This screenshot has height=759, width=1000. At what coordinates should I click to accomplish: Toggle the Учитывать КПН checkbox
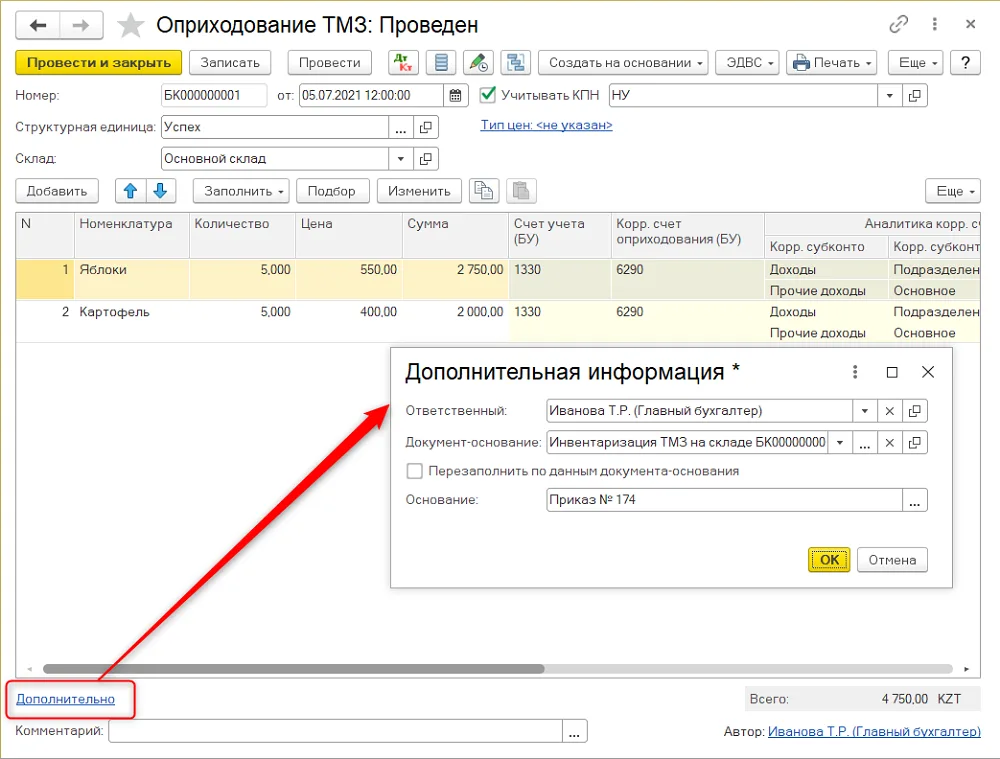tap(488, 95)
